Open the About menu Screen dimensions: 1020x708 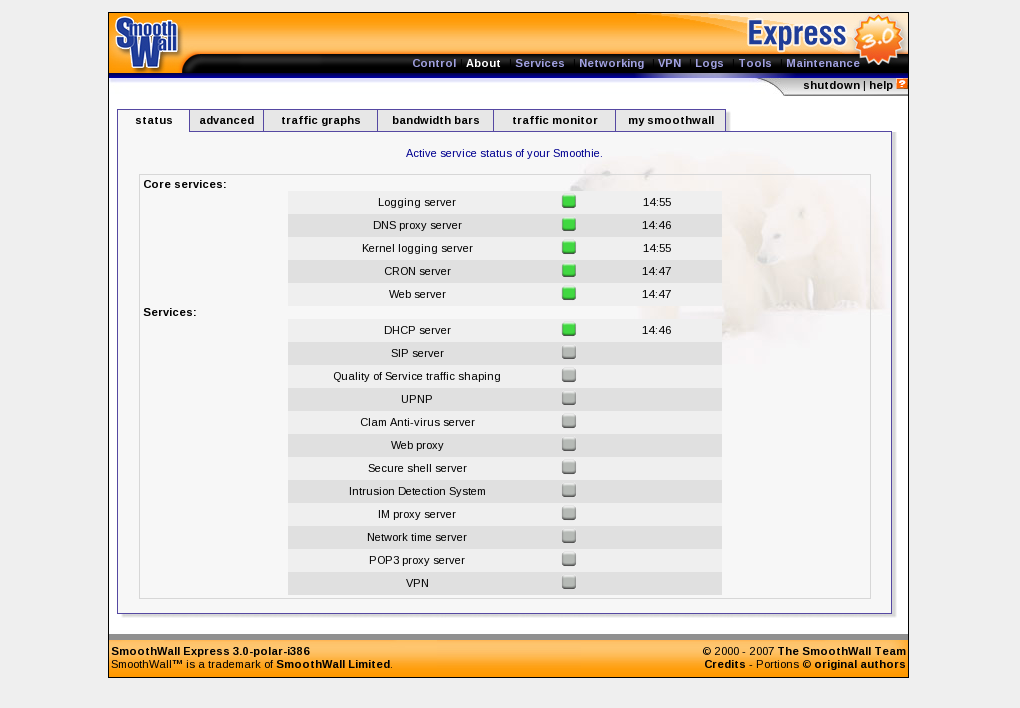(x=483, y=63)
